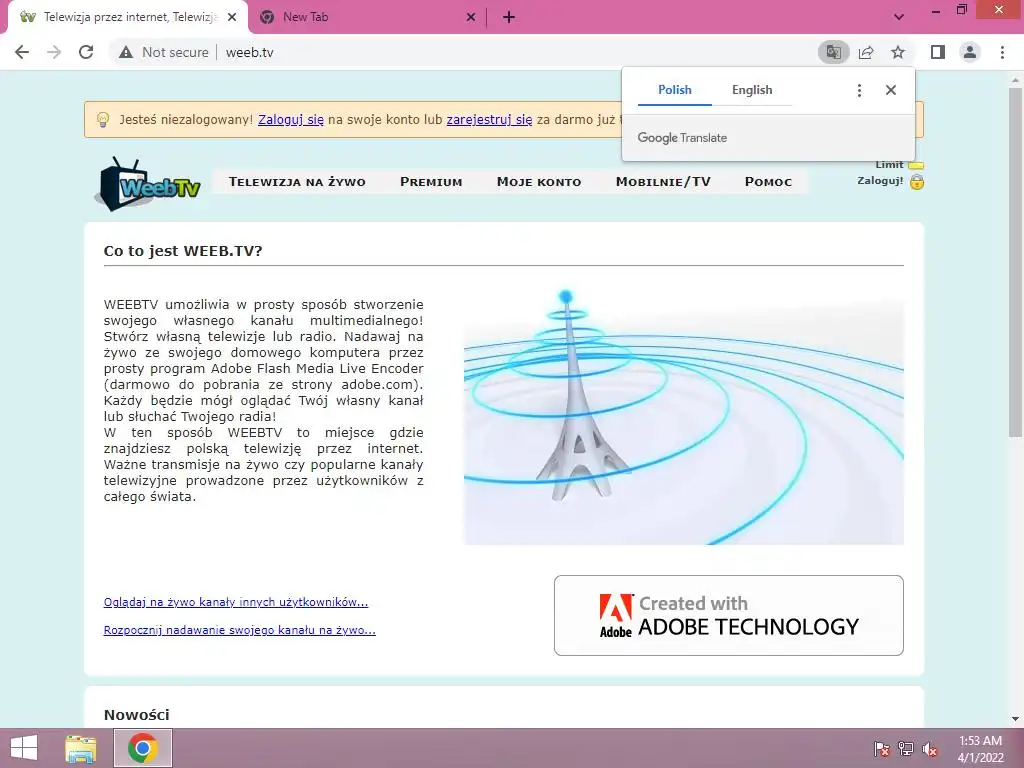The height and width of the screenshot is (768, 1024).
Task: Close the Telewizja przez internet tab
Action: coord(232,18)
